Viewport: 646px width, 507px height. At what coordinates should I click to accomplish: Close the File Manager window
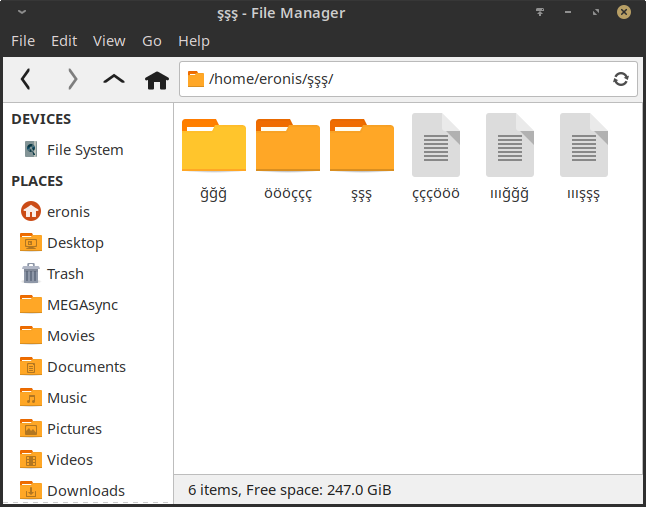[x=624, y=12]
